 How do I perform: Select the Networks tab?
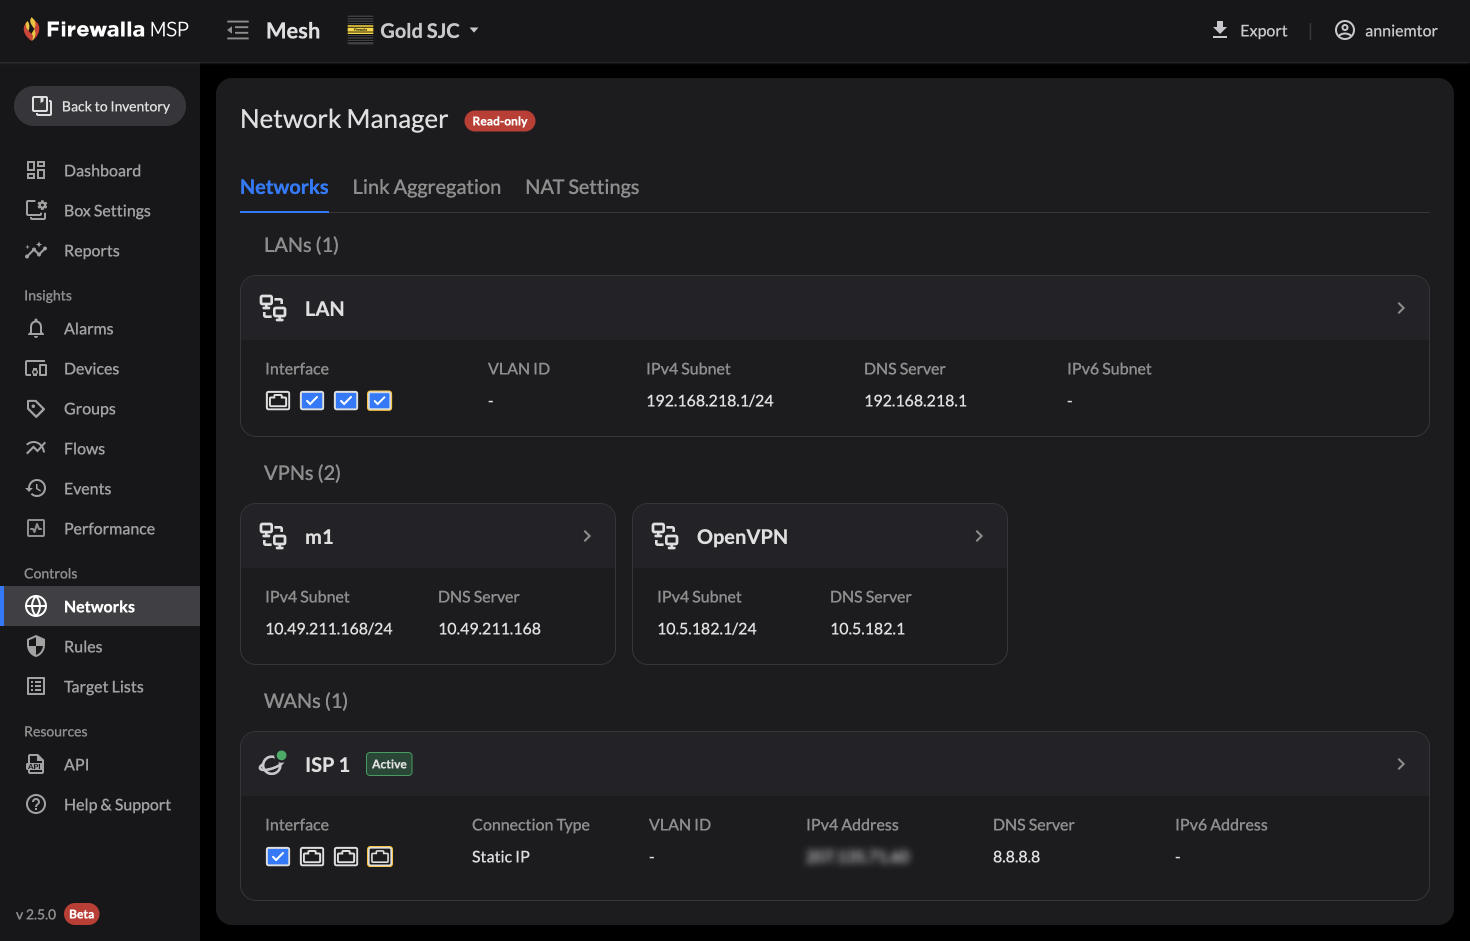(284, 187)
